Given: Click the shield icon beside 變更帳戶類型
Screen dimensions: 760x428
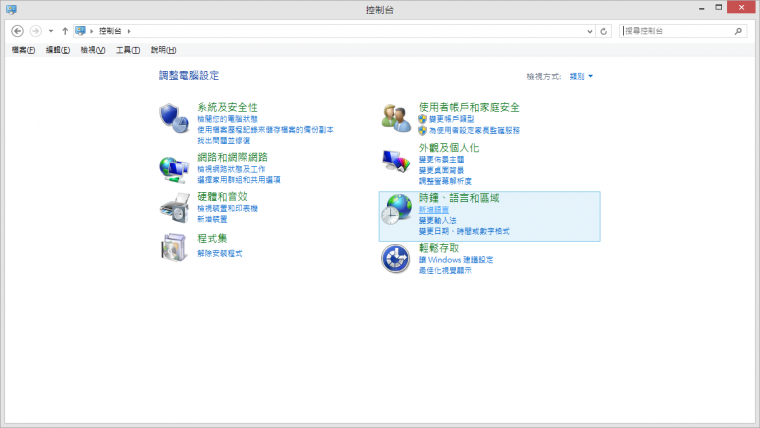Looking at the screenshot, I should [x=423, y=119].
